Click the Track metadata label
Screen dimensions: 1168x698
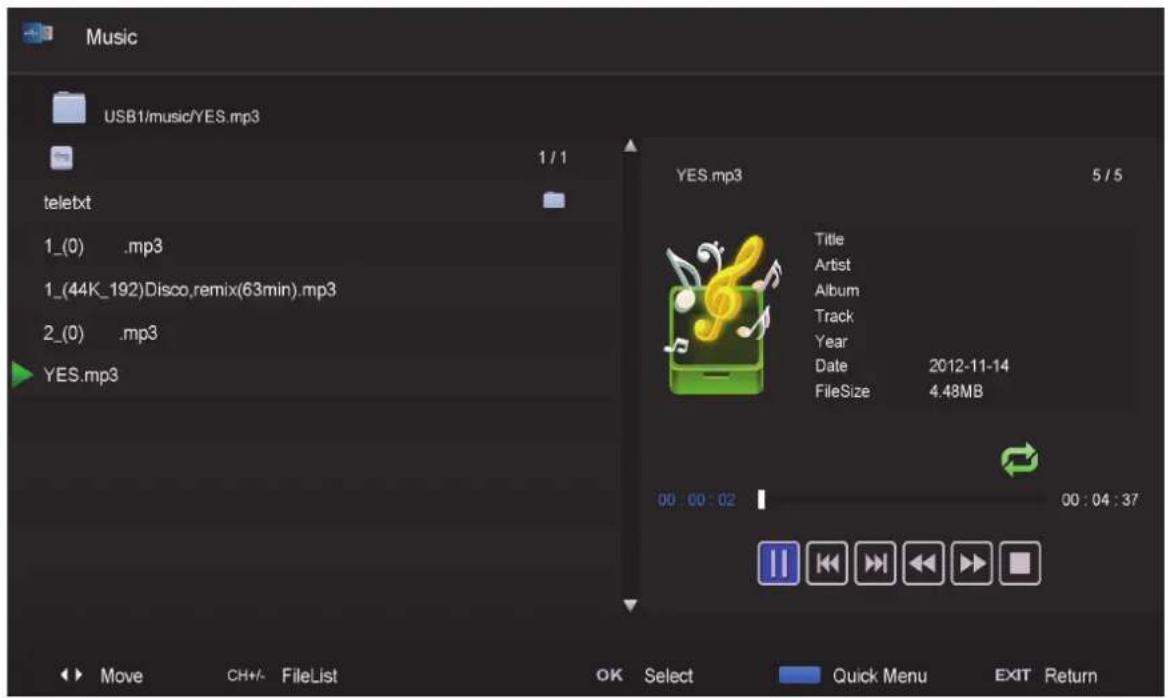pos(834,316)
